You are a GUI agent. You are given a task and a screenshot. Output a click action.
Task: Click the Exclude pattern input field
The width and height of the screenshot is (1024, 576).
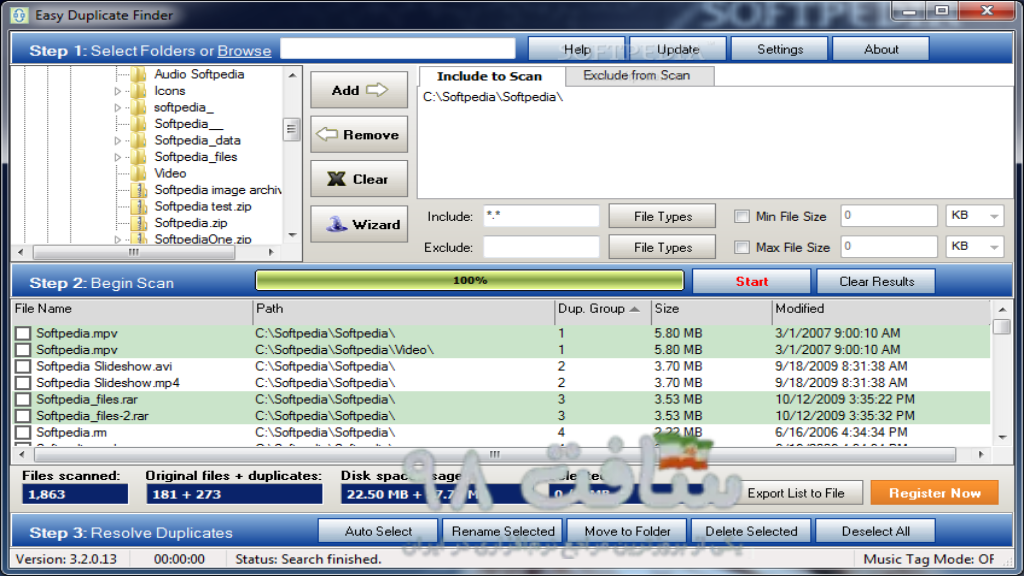(x=541, y=248)
